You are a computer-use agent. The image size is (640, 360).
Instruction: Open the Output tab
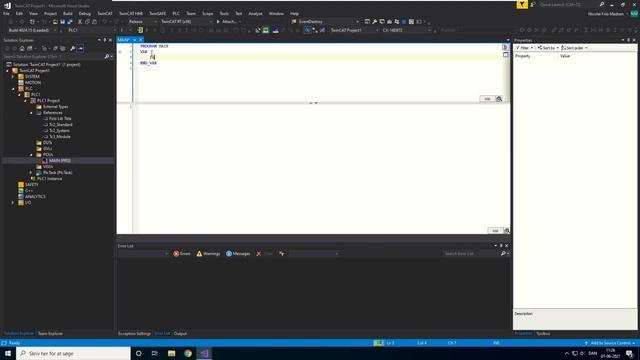tap(180, 333)
